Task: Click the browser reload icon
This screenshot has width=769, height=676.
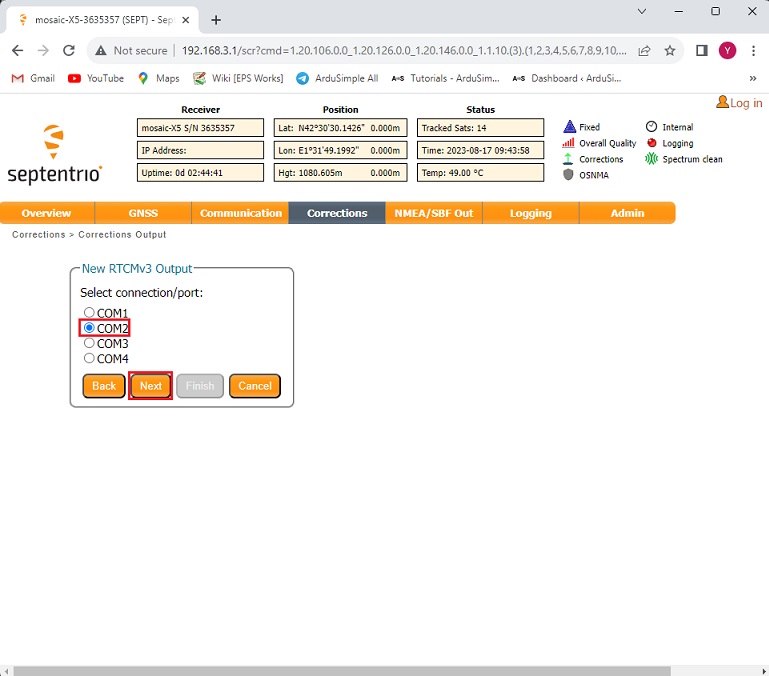Action: (69, 50)
